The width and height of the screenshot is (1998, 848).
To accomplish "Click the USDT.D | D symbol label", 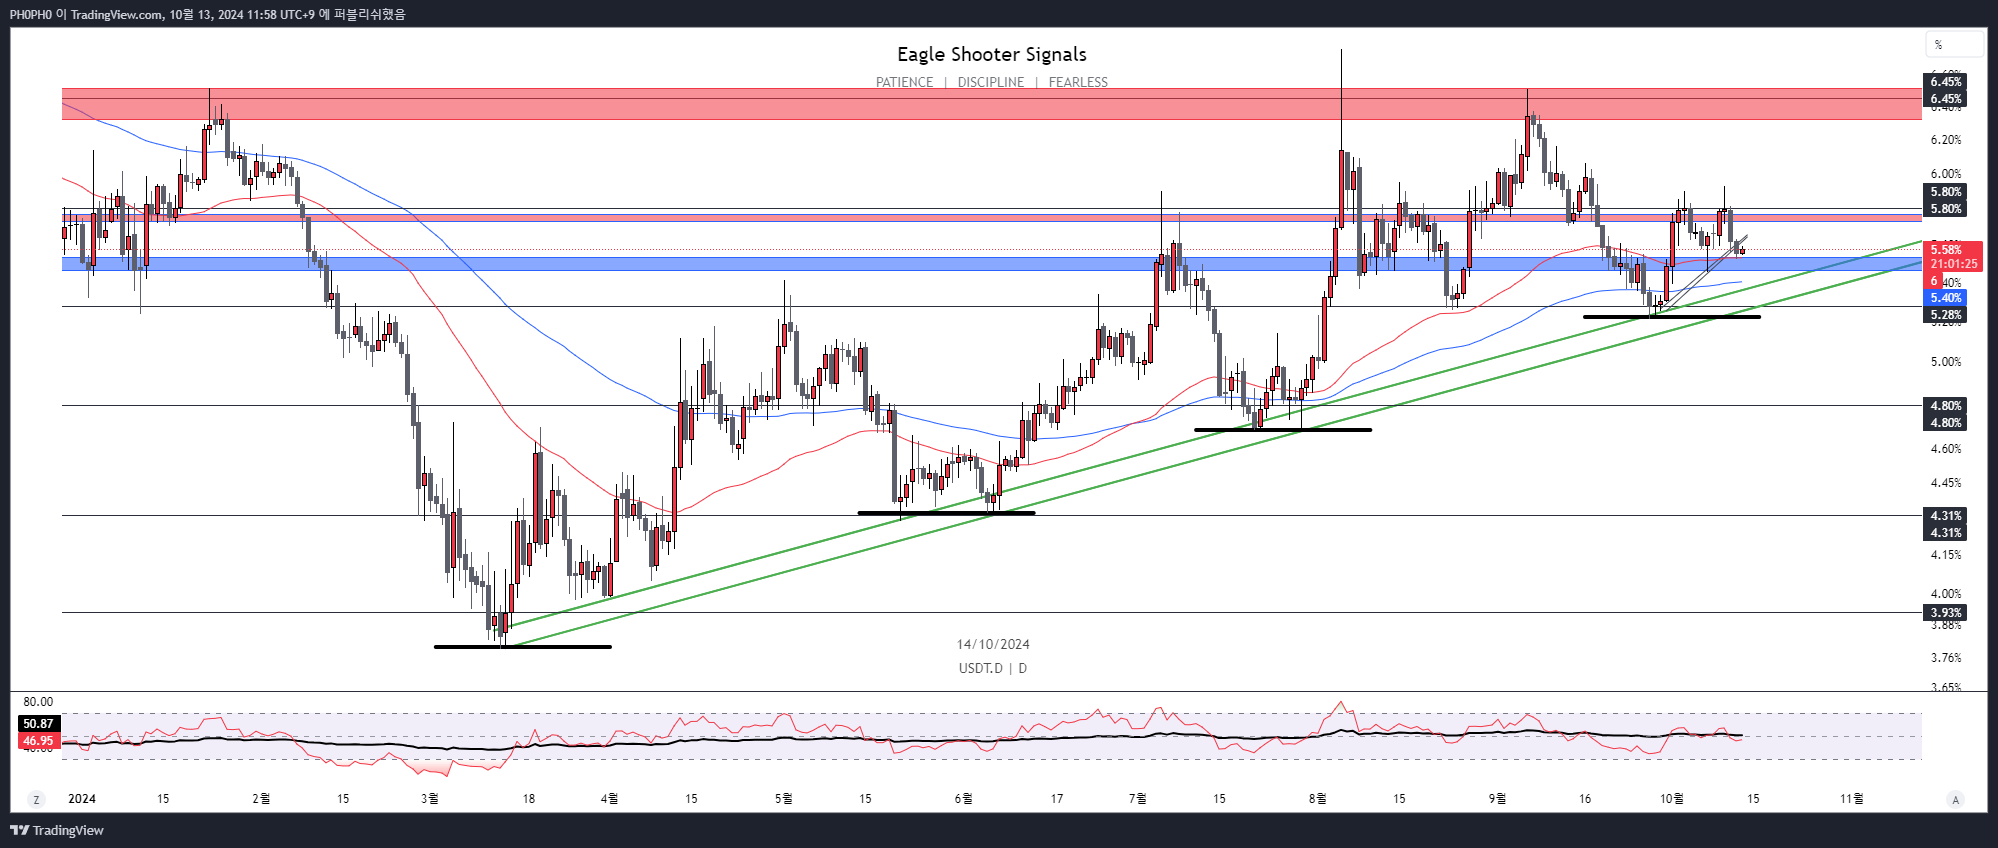I will click(x=993, y=668).
